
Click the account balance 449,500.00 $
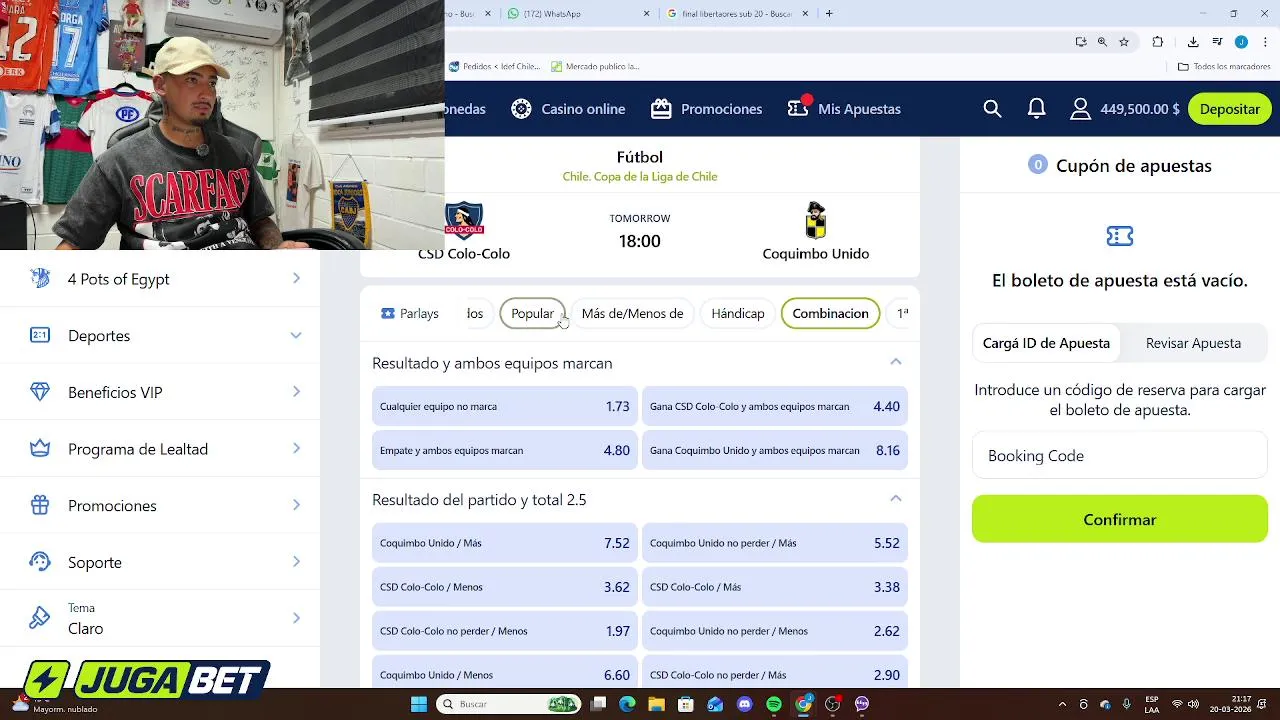point(1140,109)
